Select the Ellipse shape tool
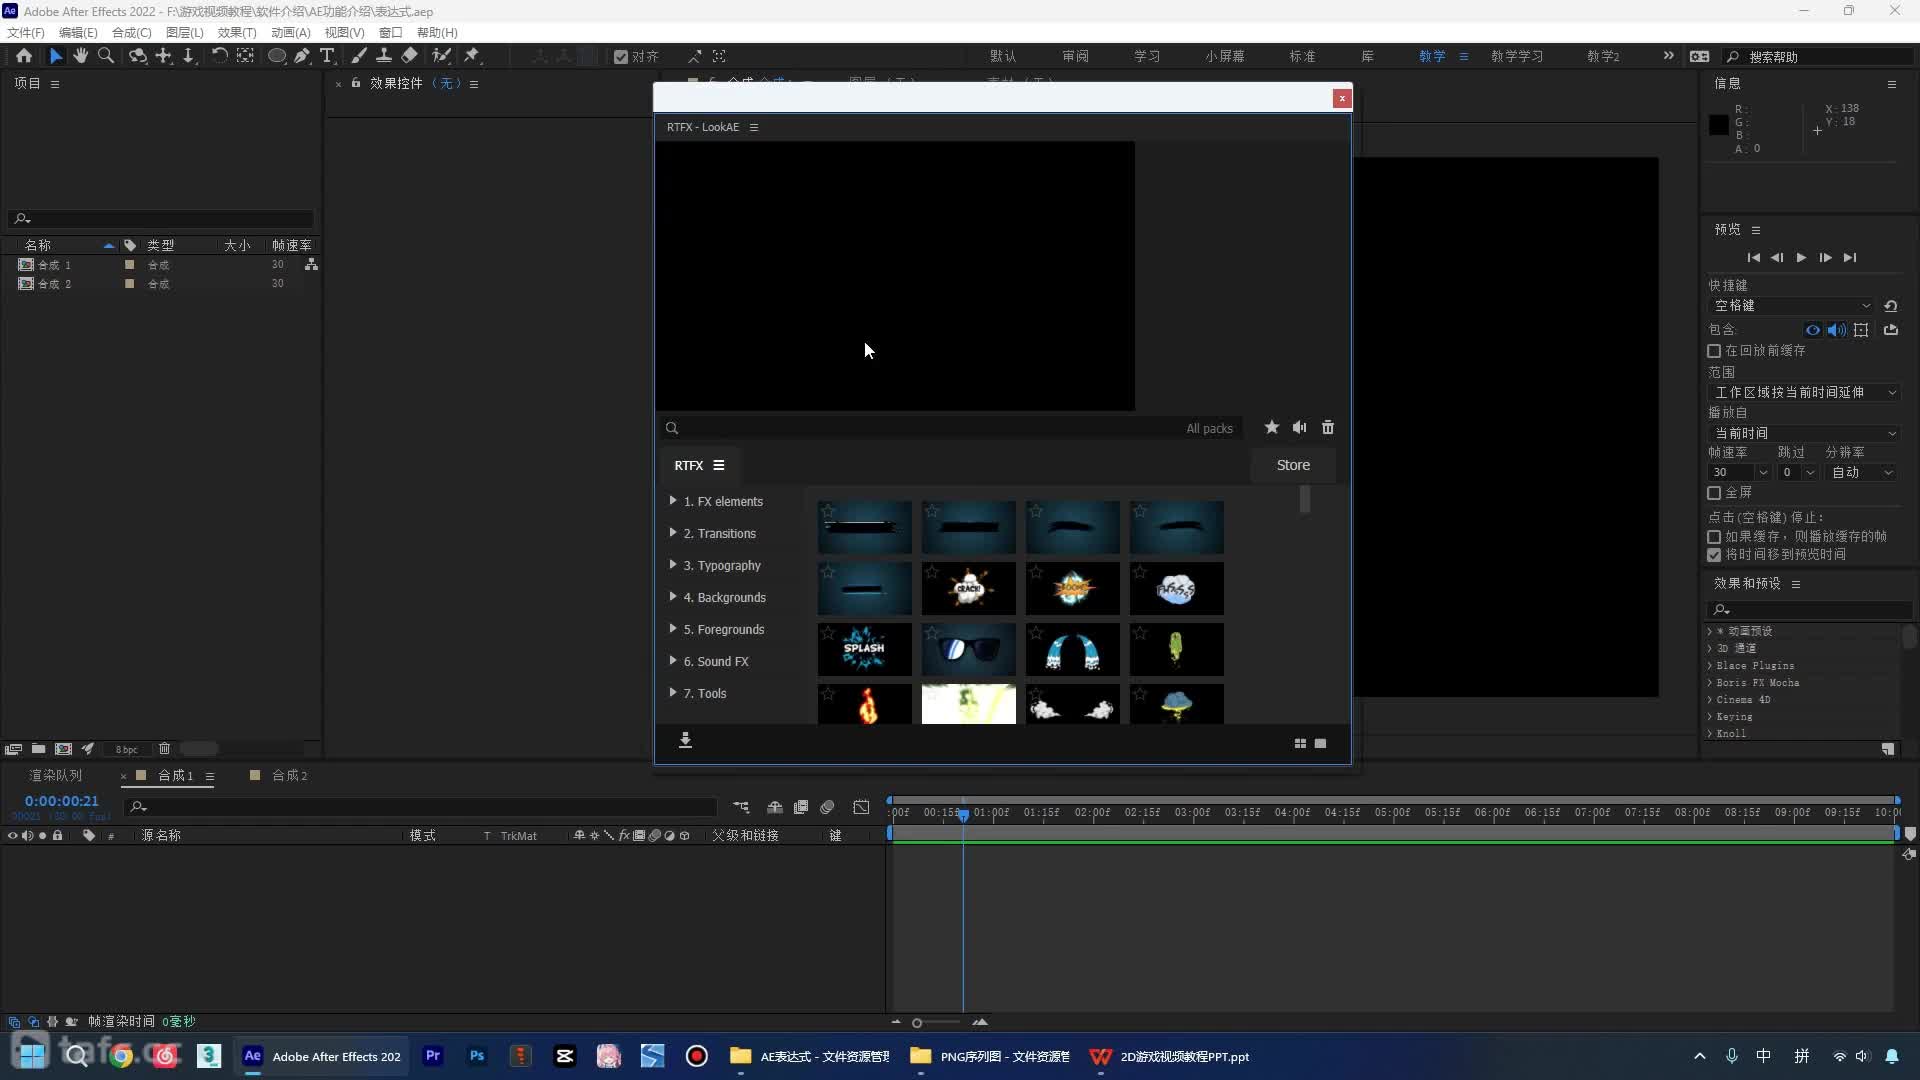Image resolution: width=1920 pixels, height=1080 pixels. pos(277,56)
